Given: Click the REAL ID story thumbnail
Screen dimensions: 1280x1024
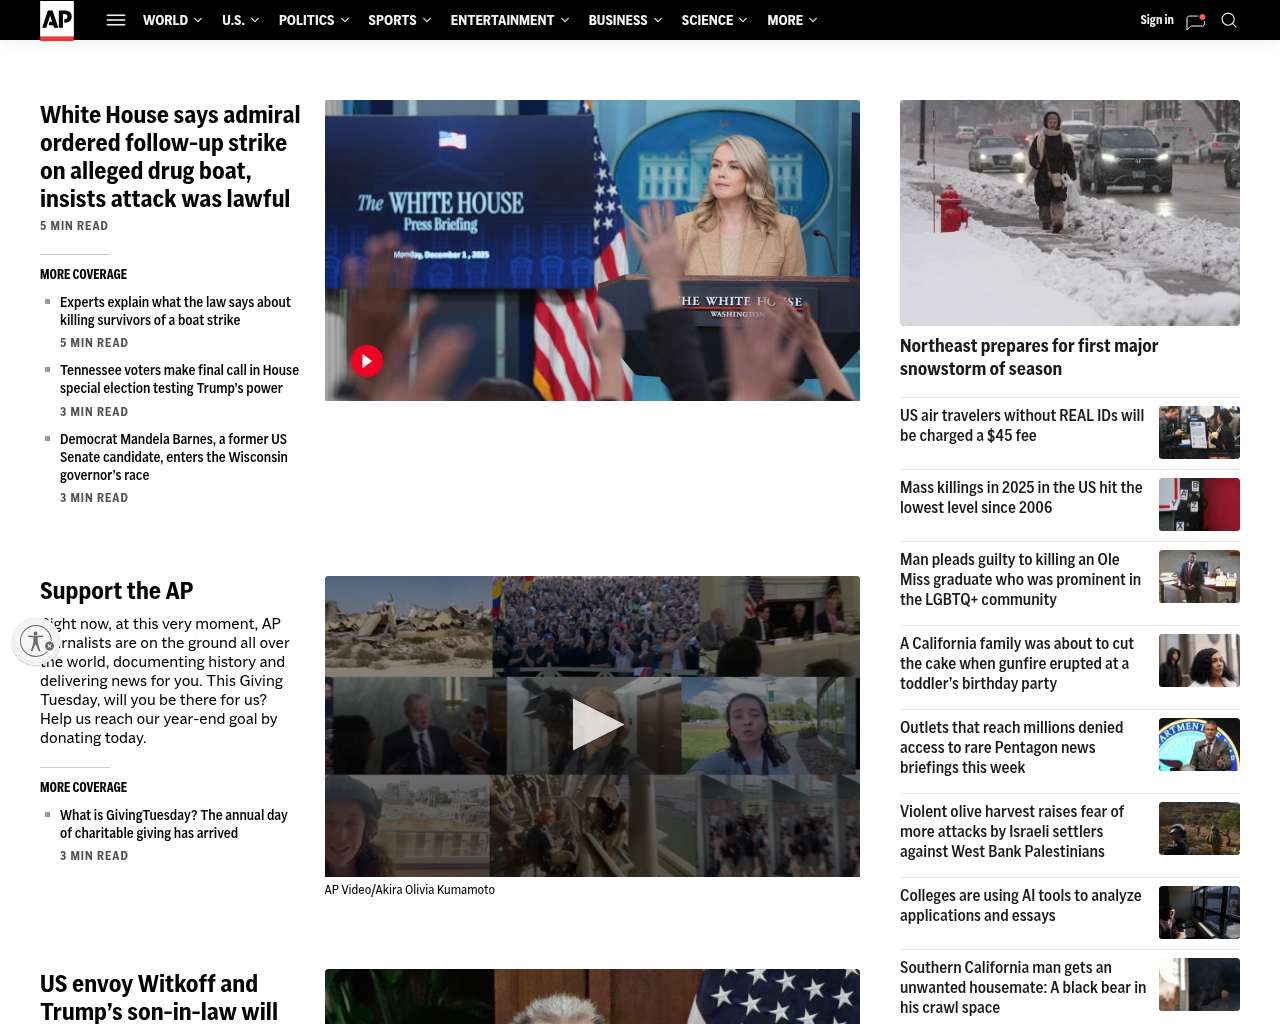Looking at the screenshot, I should tap(1199, 432).
